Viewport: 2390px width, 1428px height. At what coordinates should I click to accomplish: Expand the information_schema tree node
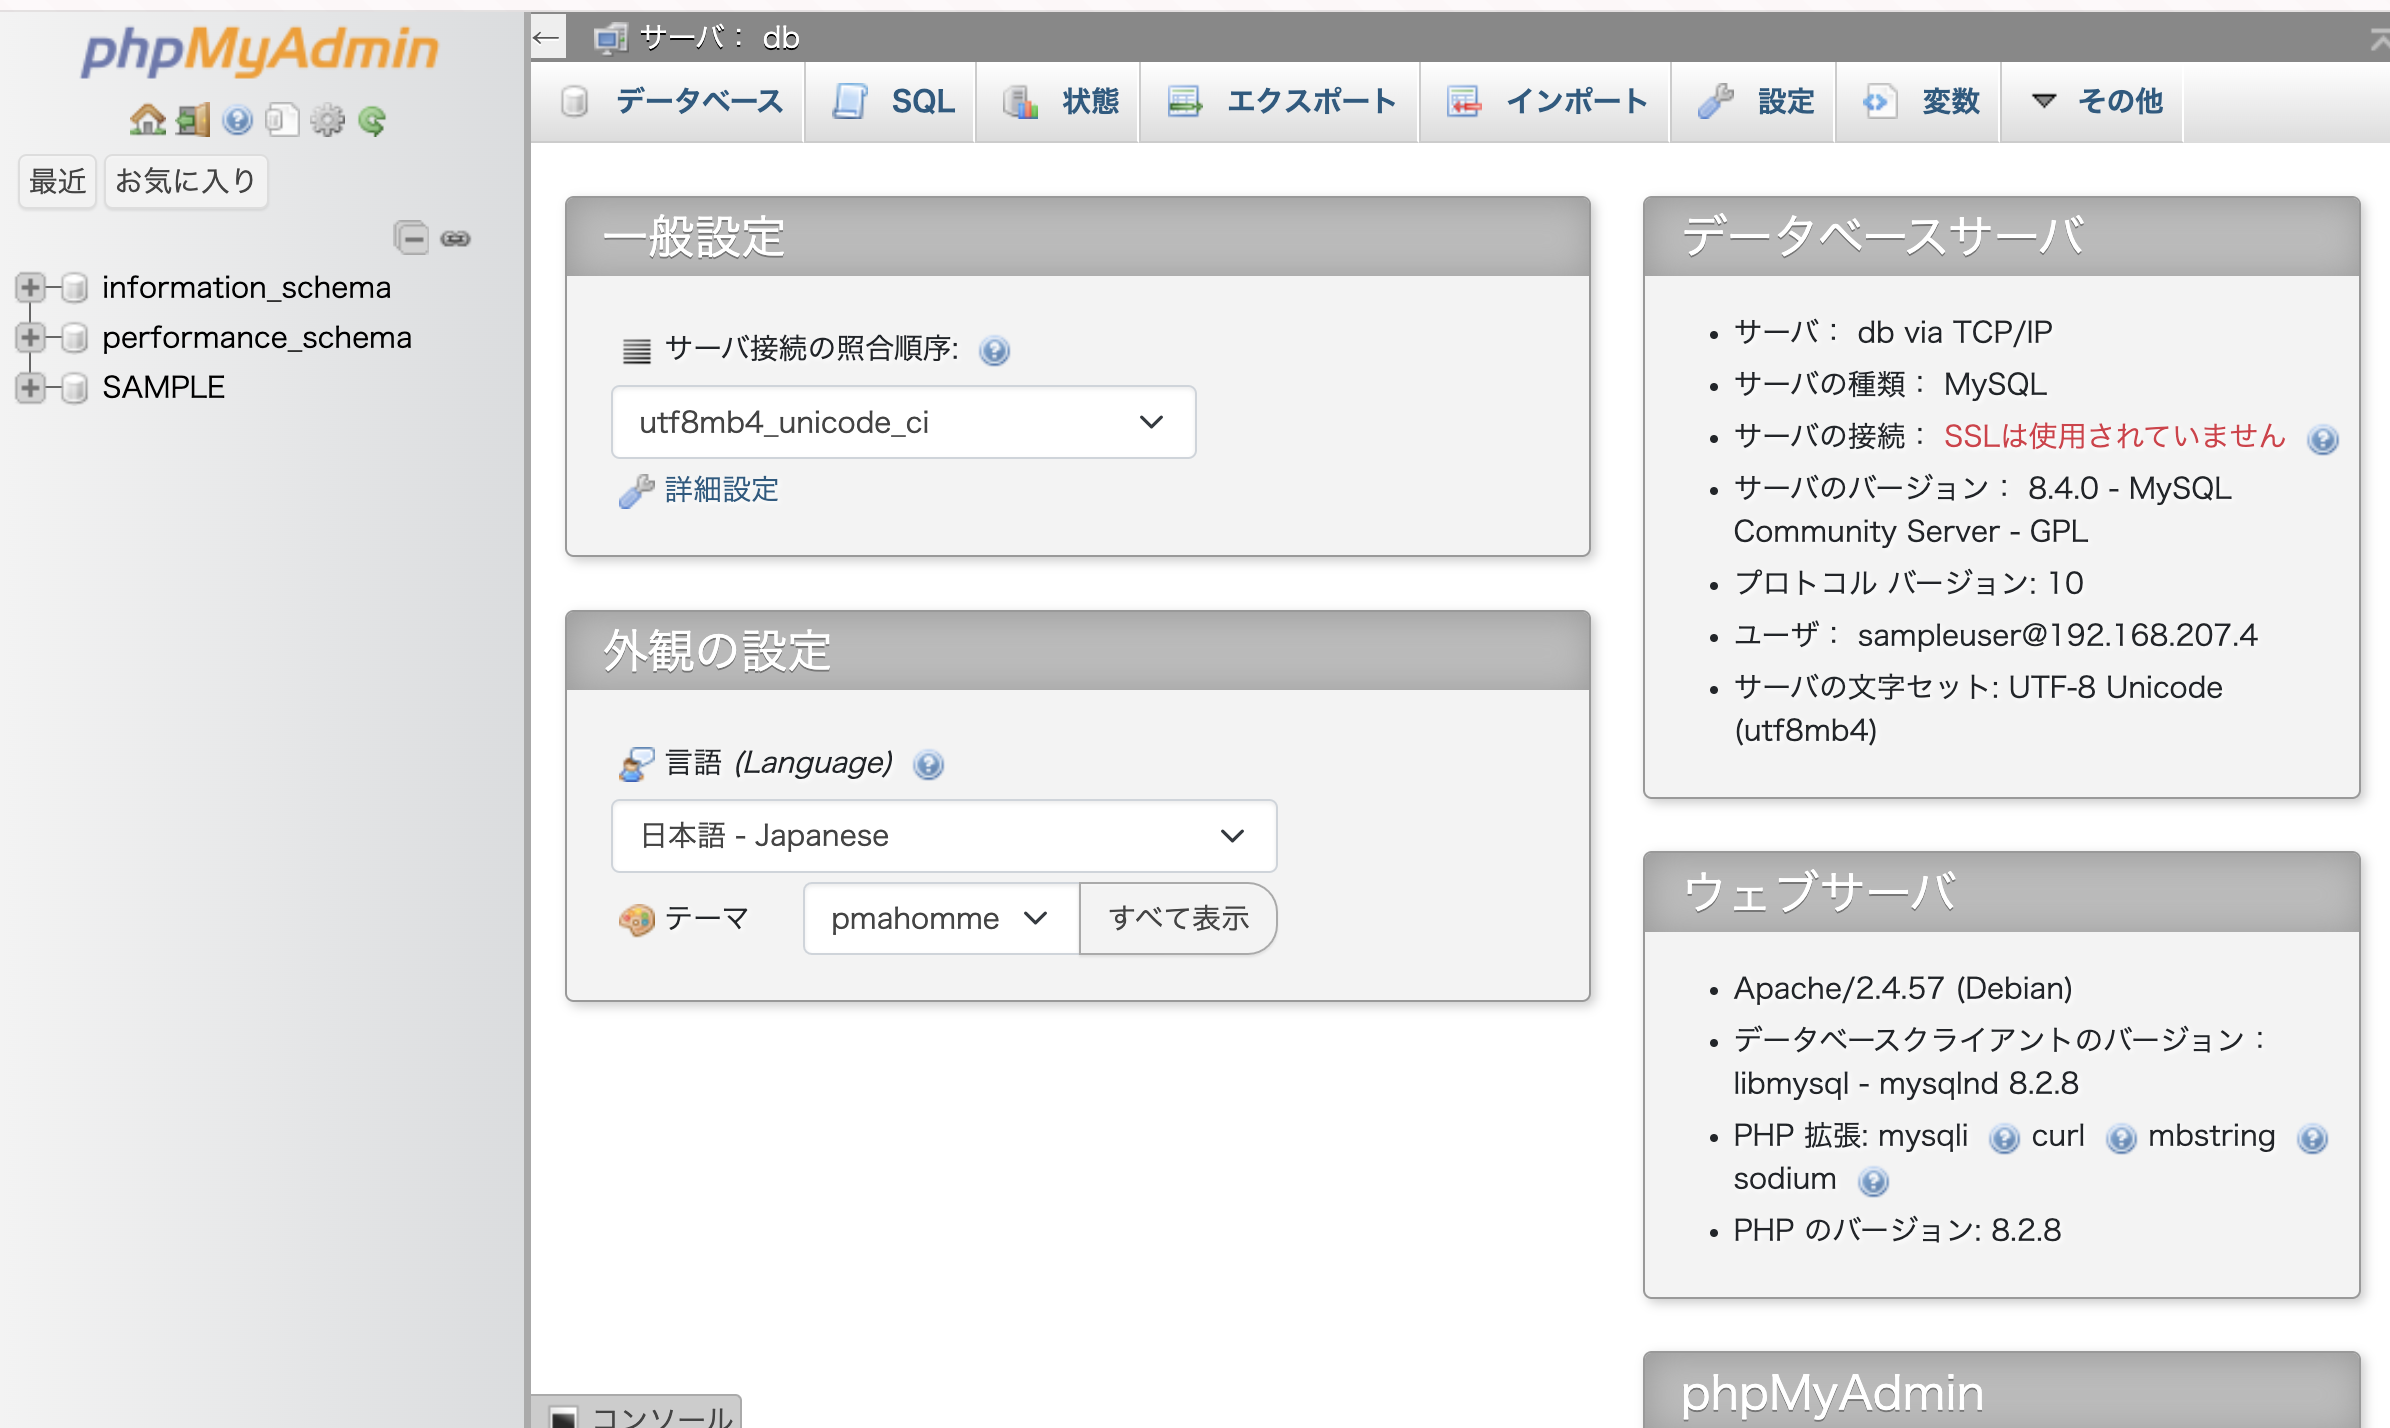point(30,288)
